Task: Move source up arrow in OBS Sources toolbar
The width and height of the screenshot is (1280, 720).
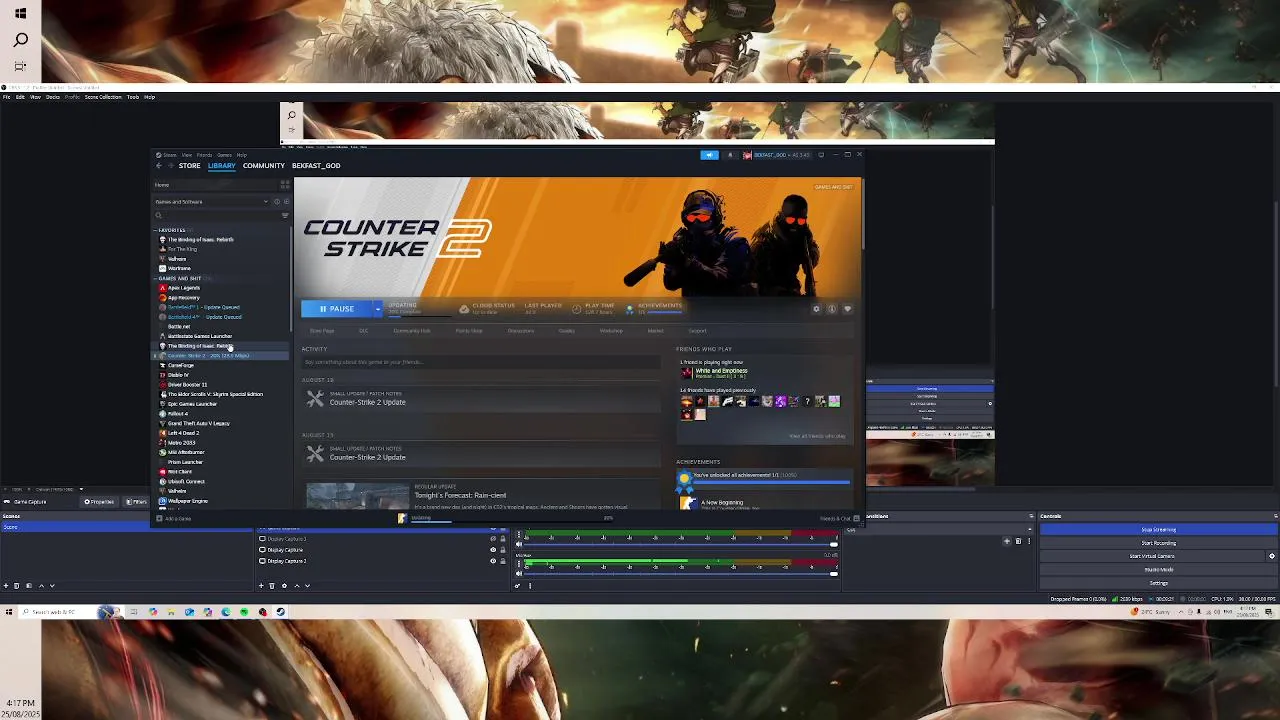Action: [297, 585]
